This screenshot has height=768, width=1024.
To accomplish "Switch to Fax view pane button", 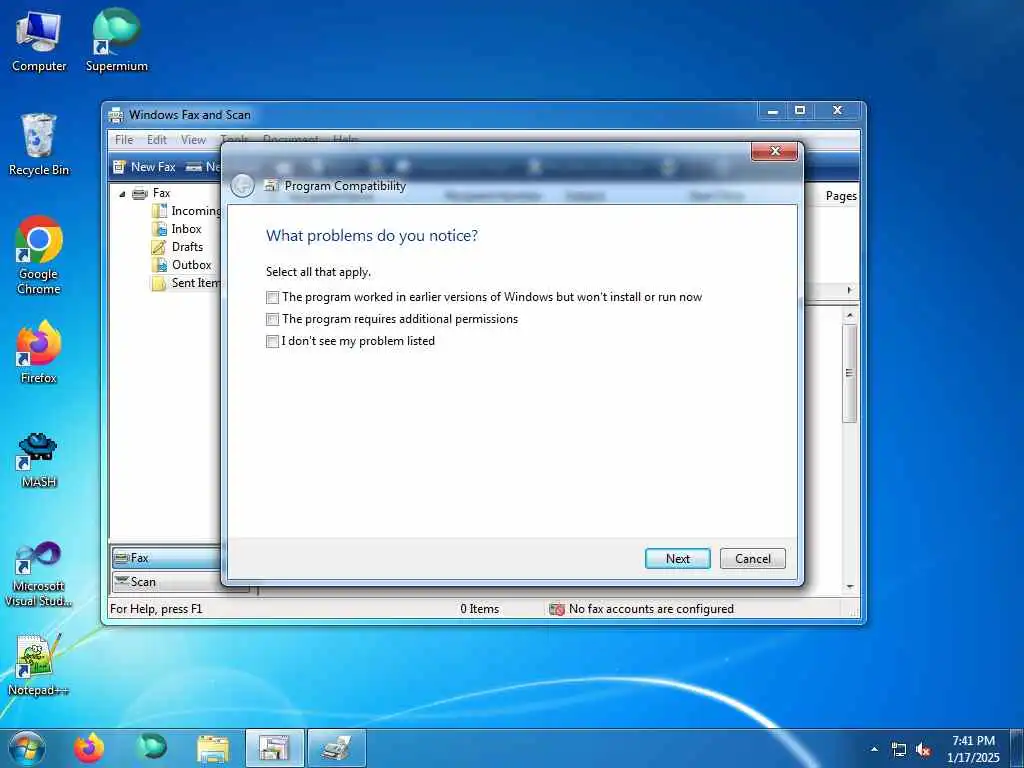I will [167, 558].
